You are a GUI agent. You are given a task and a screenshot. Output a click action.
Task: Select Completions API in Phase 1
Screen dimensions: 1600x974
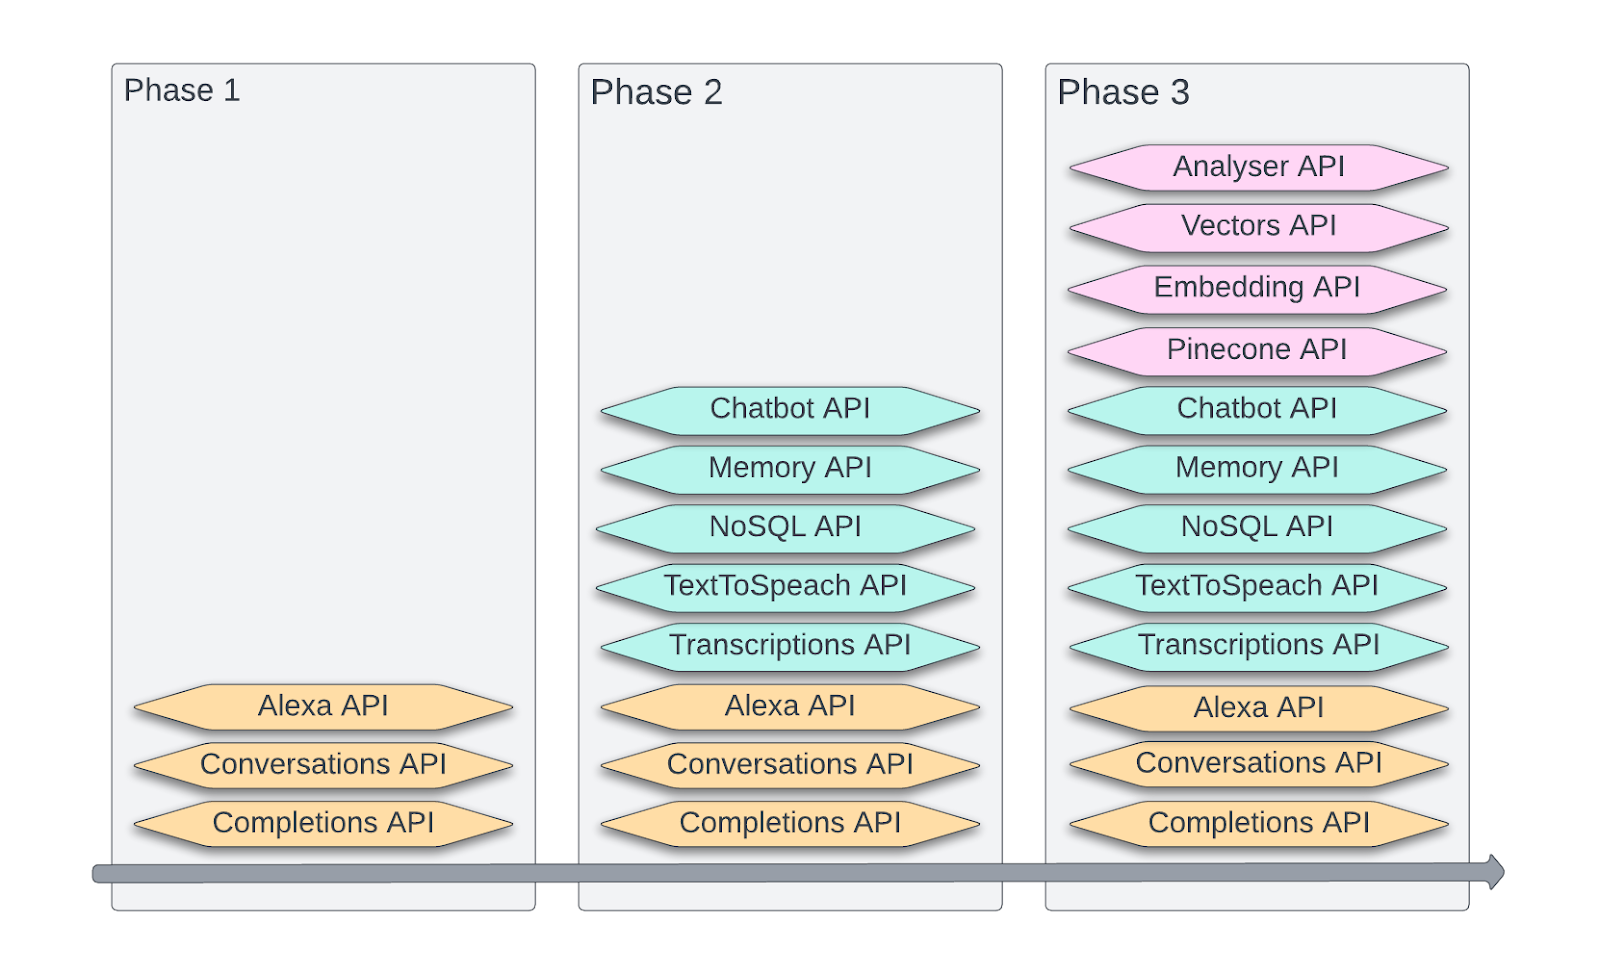[x=323, y=824]
